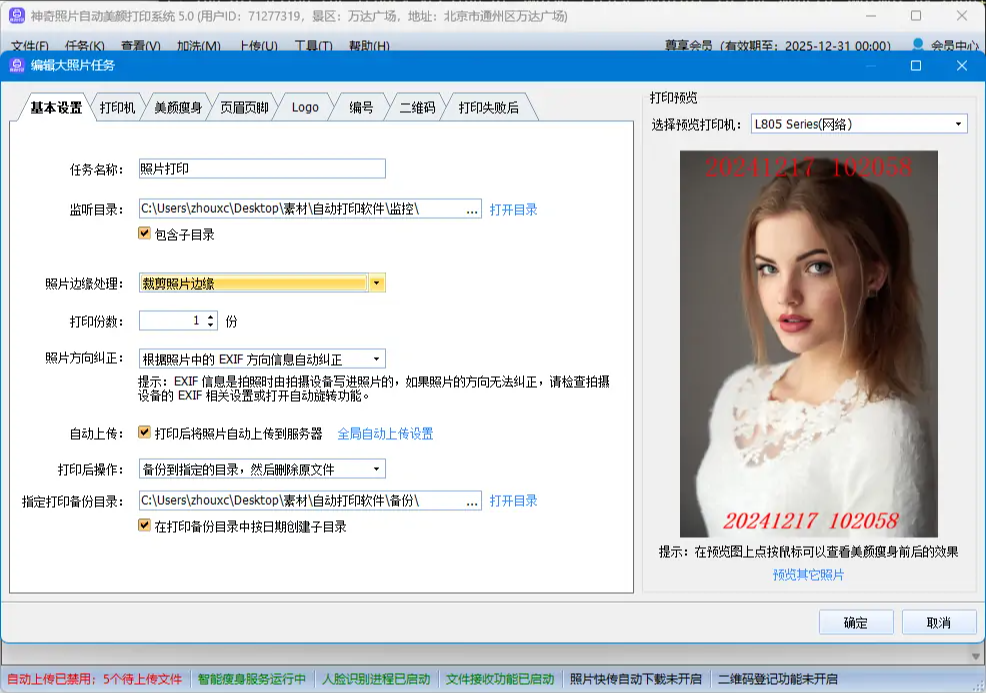The image size is (986, 693).
Task: Open the browse icon beside 指定打印备份目录
Action: pyautogui.click(x=470, y=500)
